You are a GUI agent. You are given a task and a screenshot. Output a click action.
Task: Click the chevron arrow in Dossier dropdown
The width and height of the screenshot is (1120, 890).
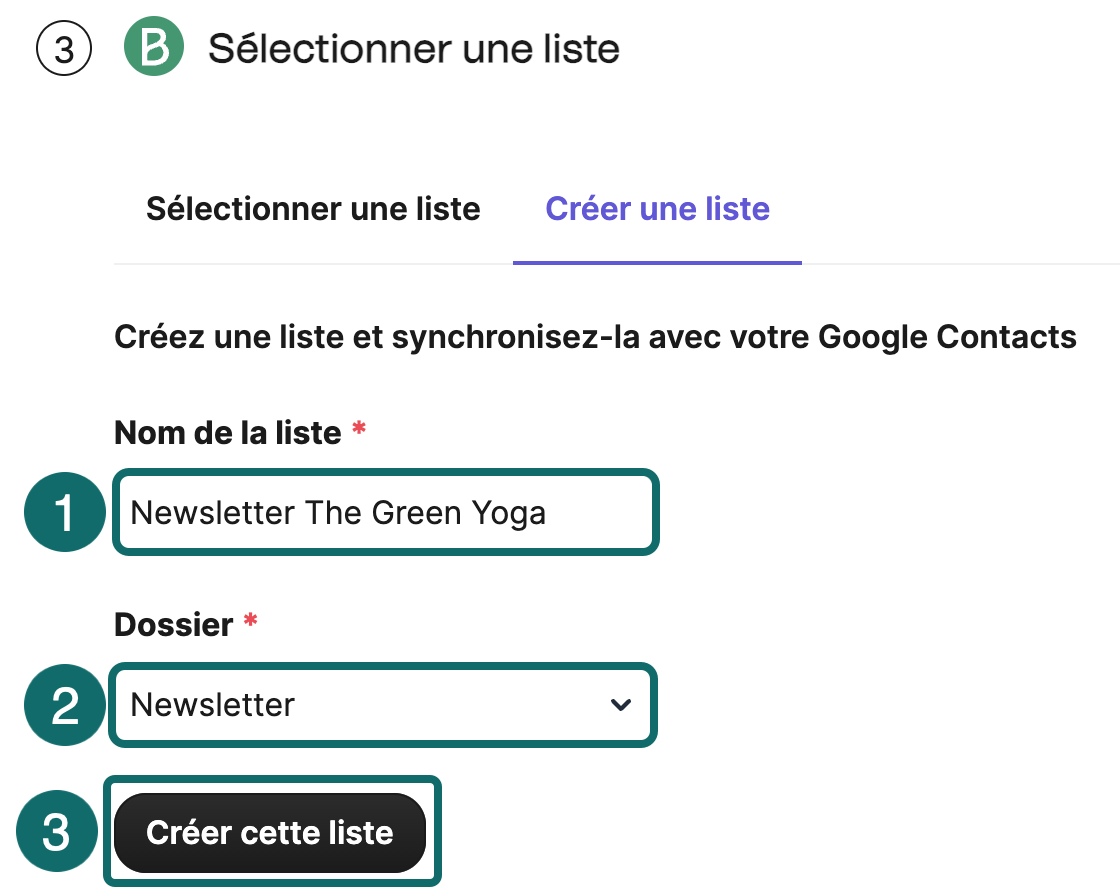click(621, 705)
